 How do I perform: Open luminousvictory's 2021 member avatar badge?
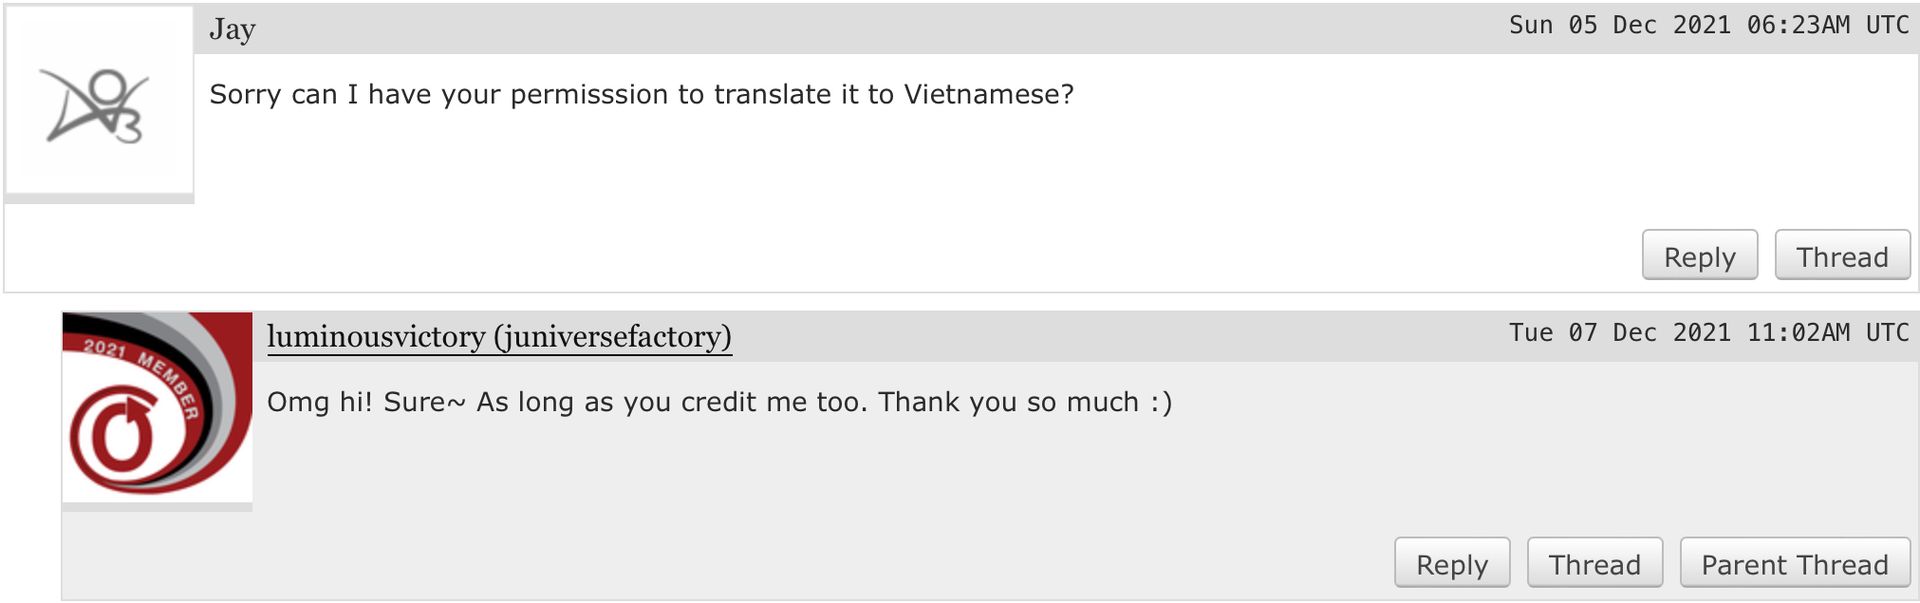(x=157, y=407)
